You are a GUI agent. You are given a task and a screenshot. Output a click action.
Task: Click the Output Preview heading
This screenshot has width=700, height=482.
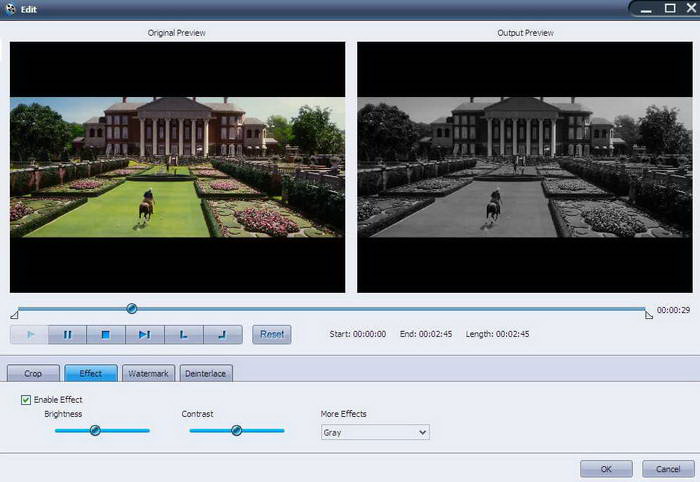(x=525, y=33)
